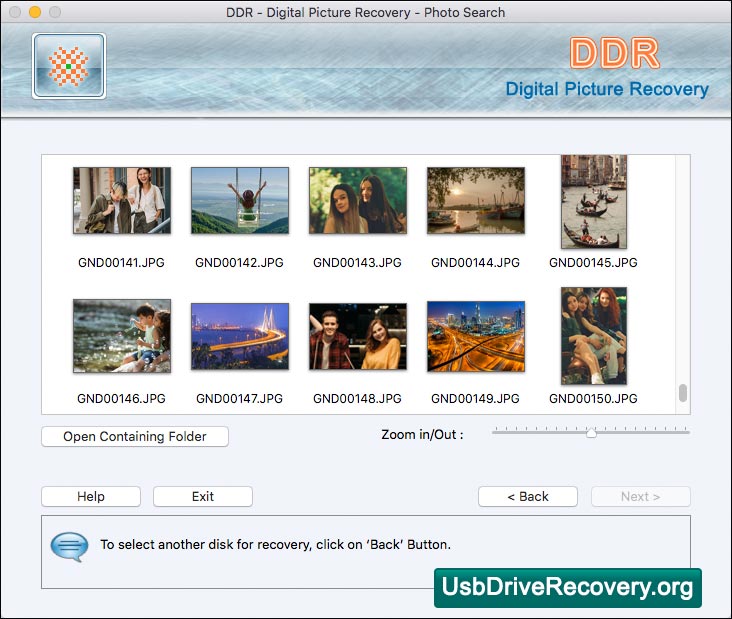Adjust the Zoom in/Out slider handle
This screenshot has width=732, height=619.
tap(591, 432)
